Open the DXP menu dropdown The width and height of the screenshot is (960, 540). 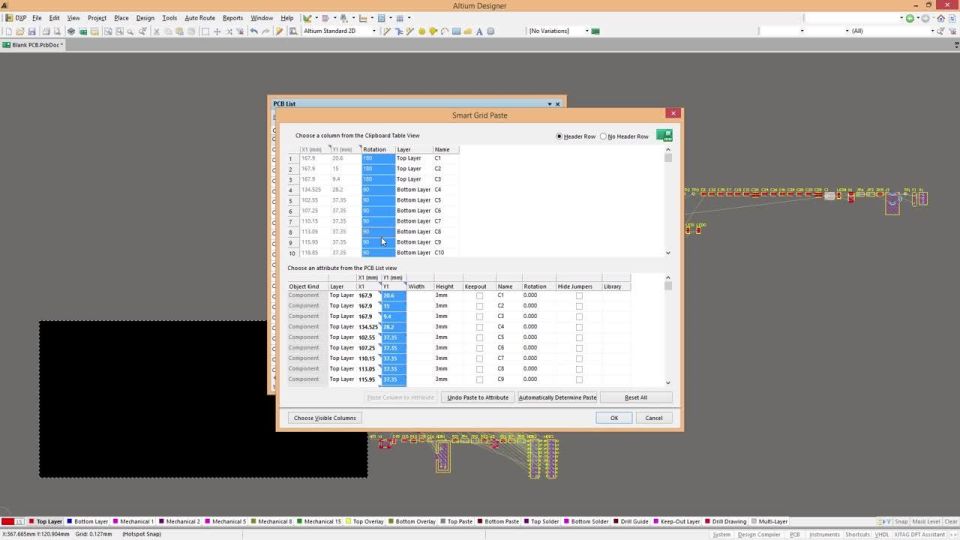(x=17, y=18)
